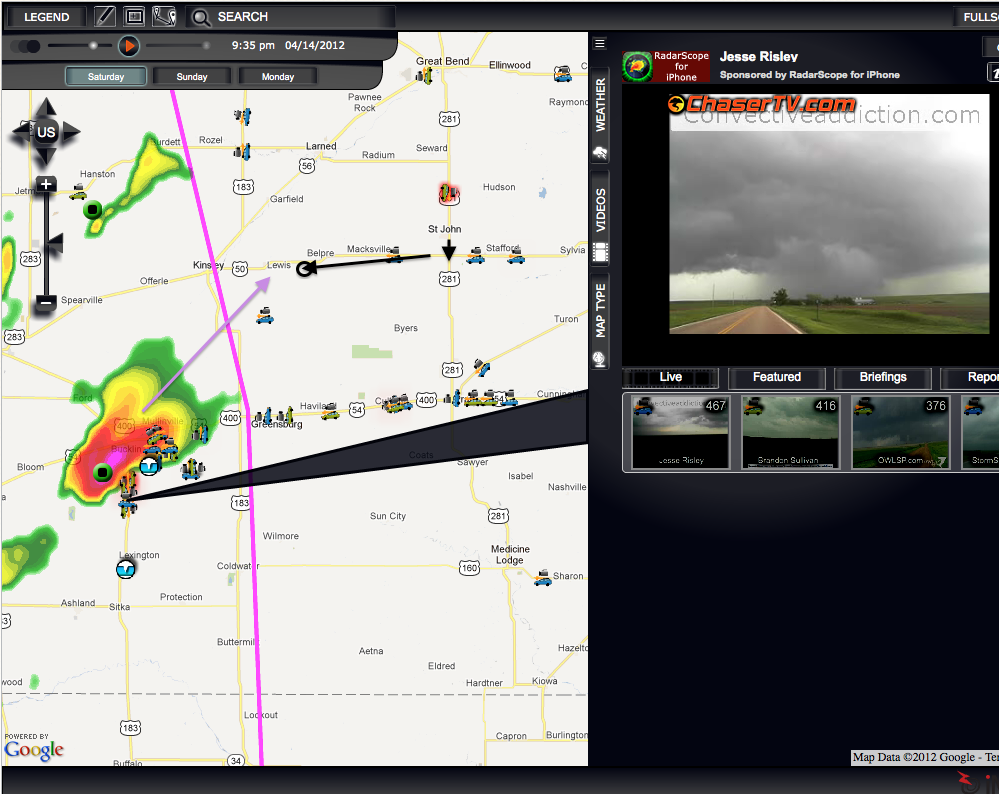Click tornado report icon near Bucklin
999x794 pixels.
tap(149, 466)
